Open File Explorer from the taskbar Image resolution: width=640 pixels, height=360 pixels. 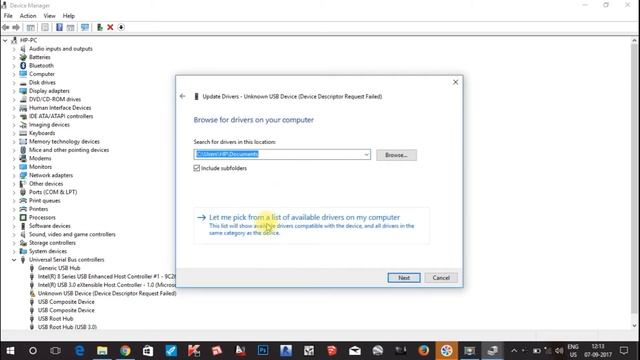pos(102,351)
